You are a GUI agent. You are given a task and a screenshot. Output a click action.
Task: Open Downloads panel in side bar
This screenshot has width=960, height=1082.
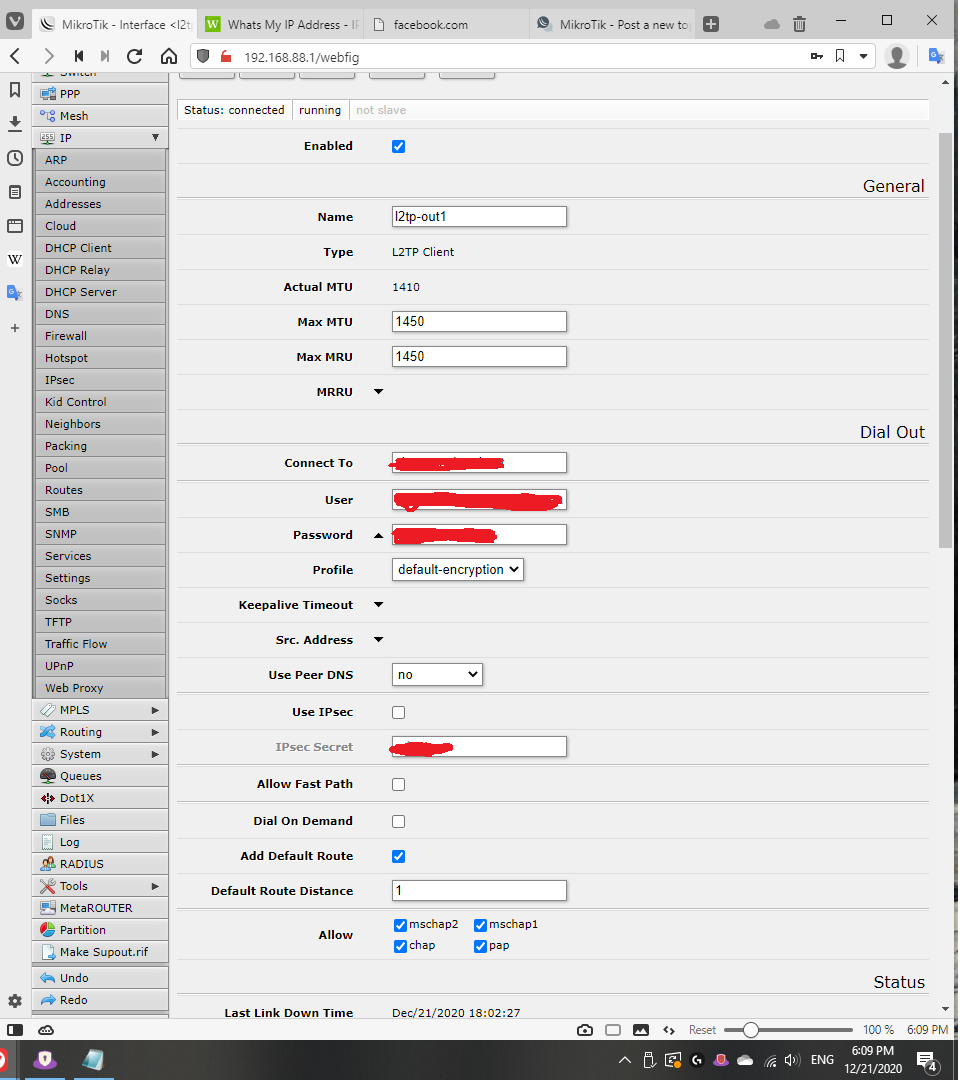pos(14,124)
